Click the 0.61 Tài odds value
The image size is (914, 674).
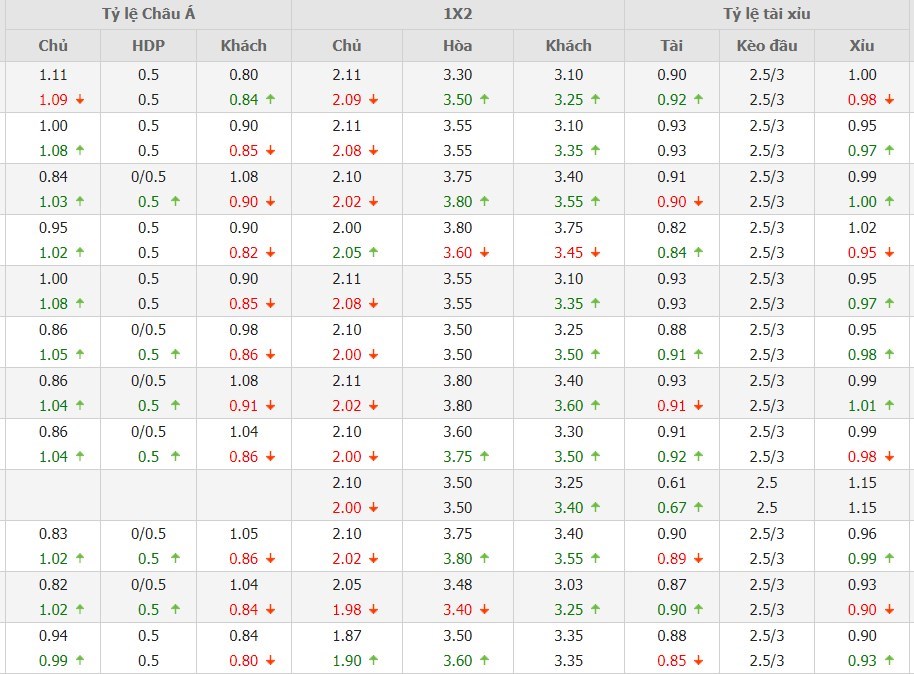[x=672, y=483]
